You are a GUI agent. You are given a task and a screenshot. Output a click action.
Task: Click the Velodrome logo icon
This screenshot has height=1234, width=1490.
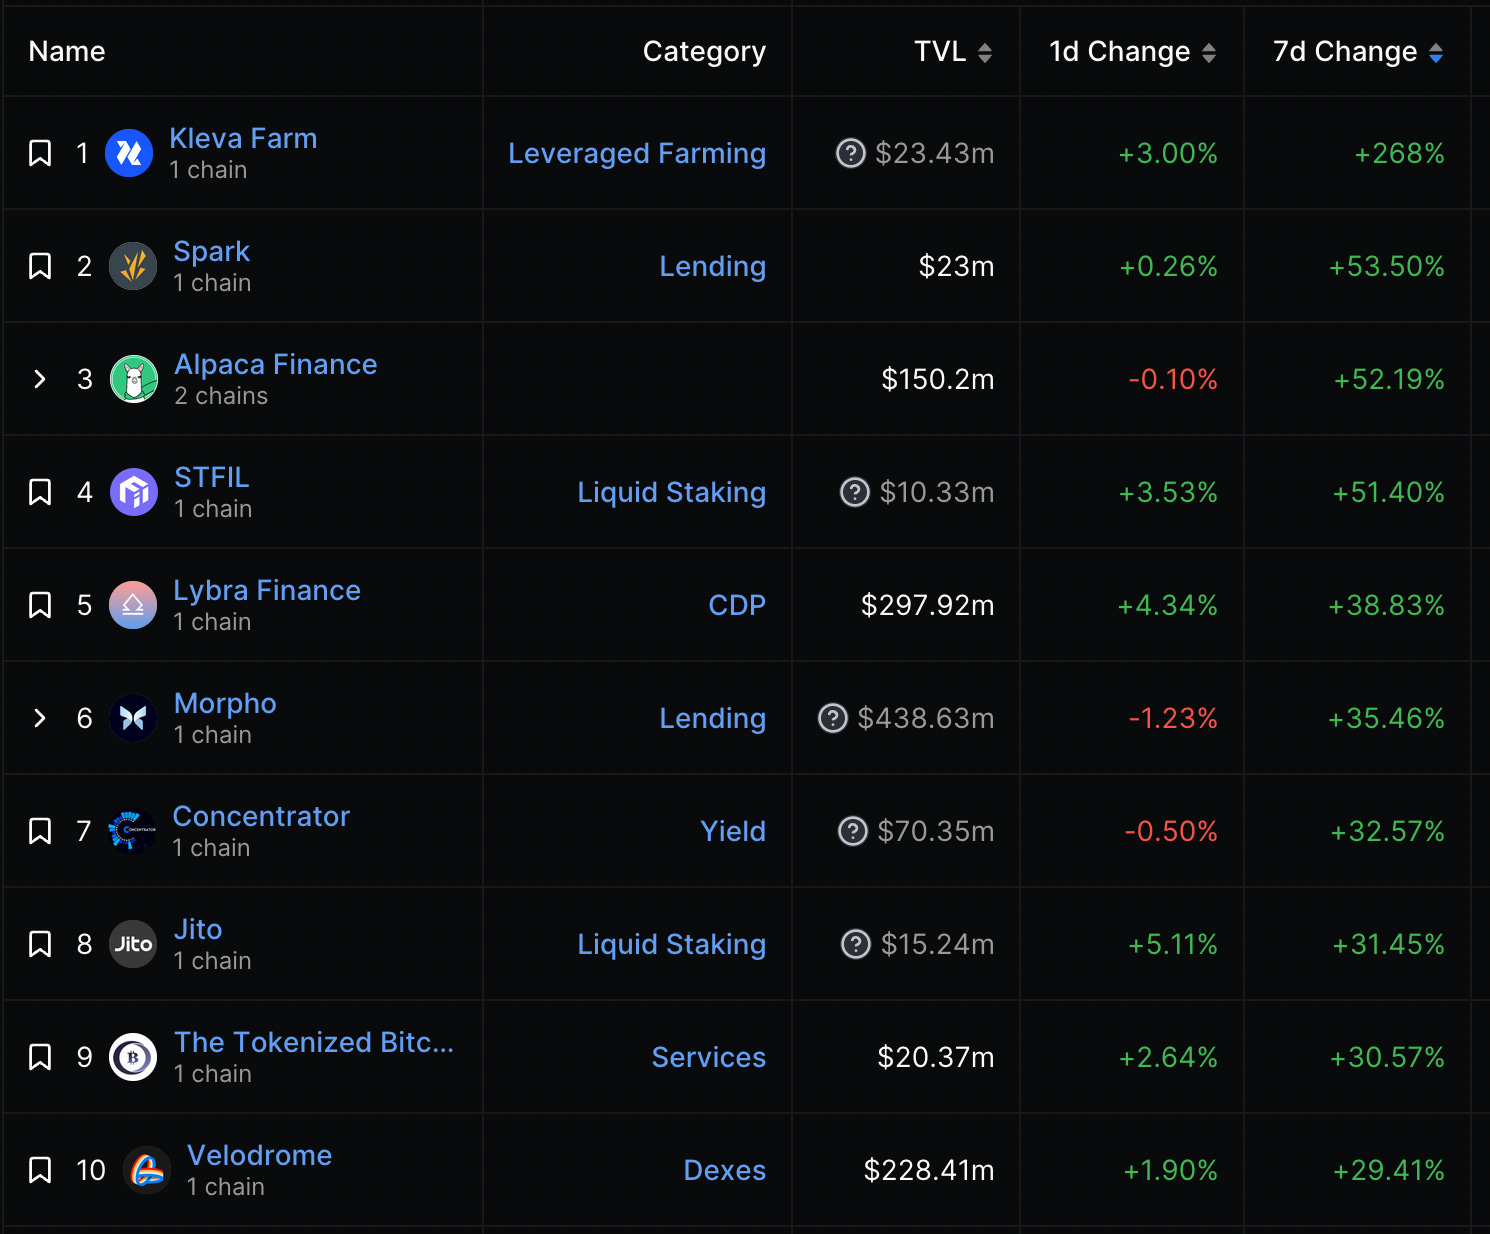pos(147,1170)
